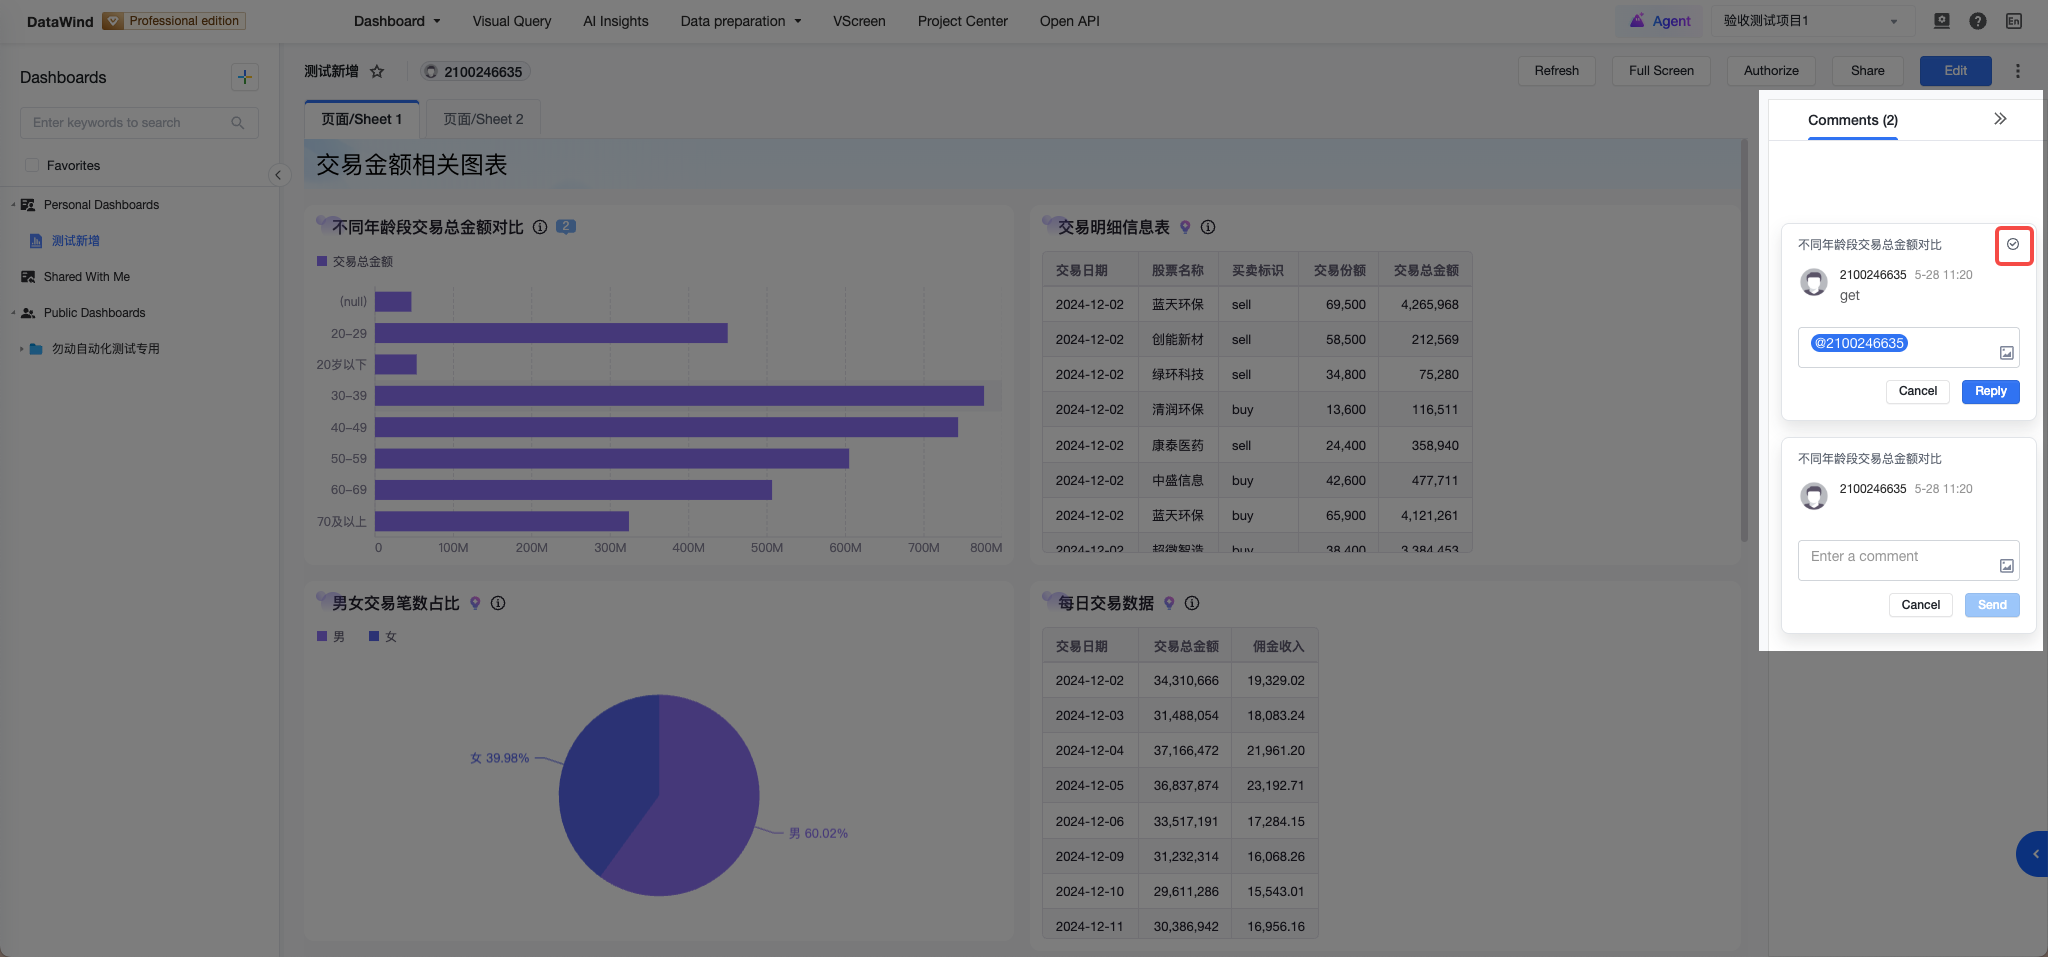Star the 测试新增 dashboard as favorite
Image resolution: width=2048 pixels, height=957 pixels.
(x=377, y=71)
